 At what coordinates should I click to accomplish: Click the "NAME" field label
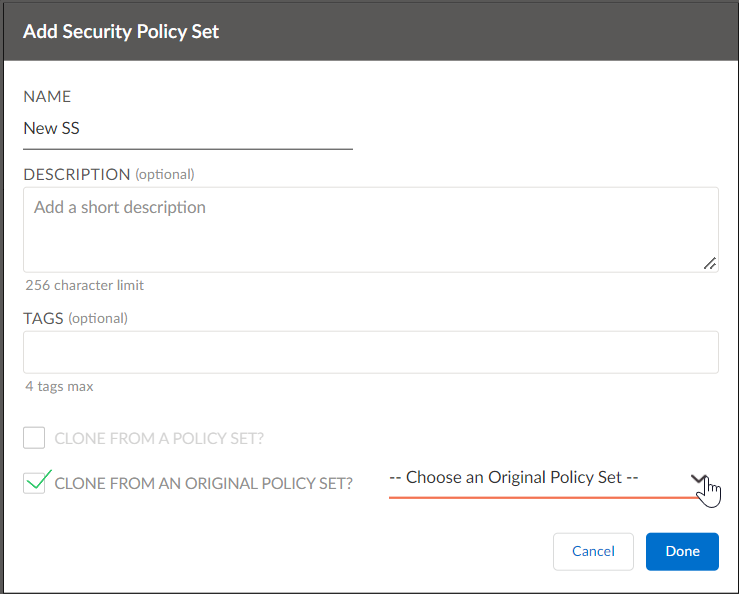point(47,97)
